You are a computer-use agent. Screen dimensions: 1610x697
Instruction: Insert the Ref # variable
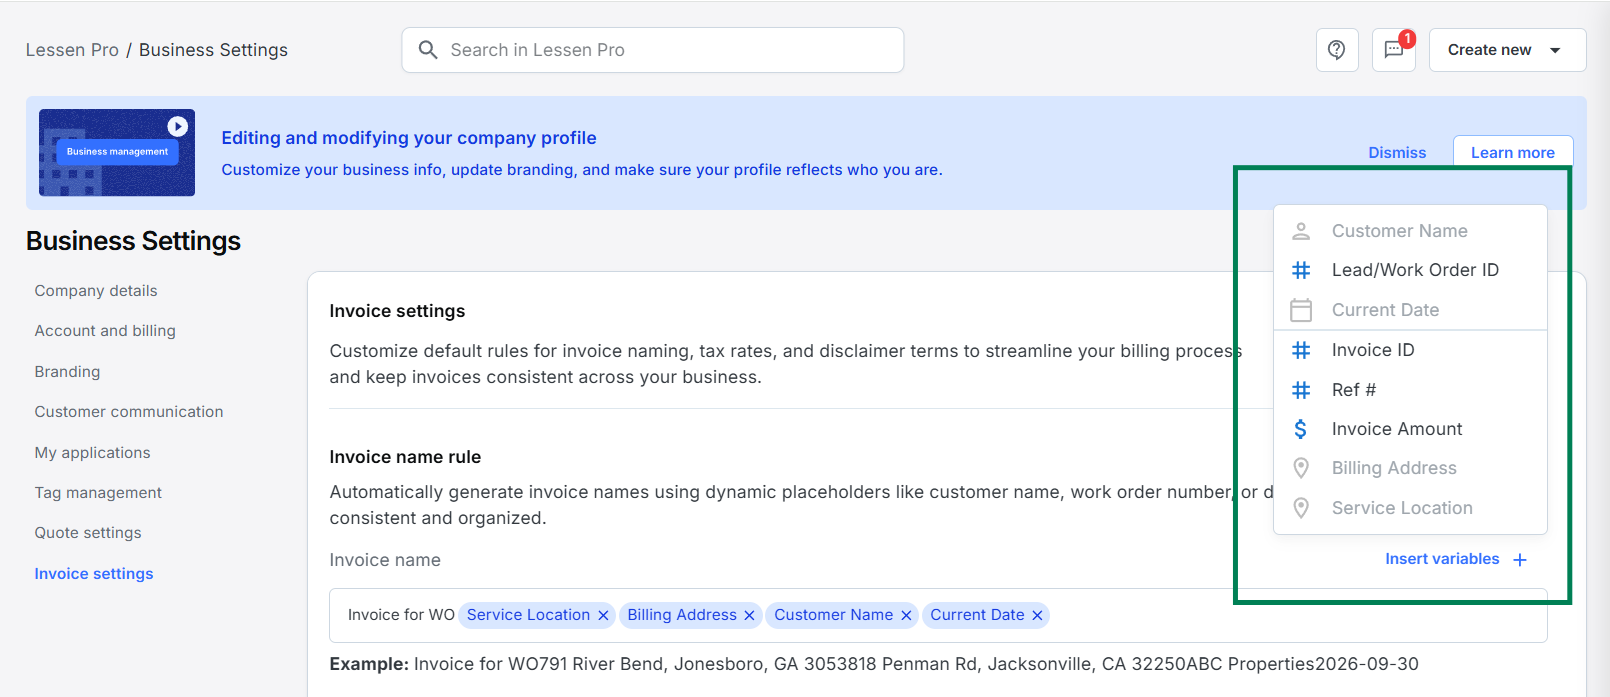tap(1353, 390)
